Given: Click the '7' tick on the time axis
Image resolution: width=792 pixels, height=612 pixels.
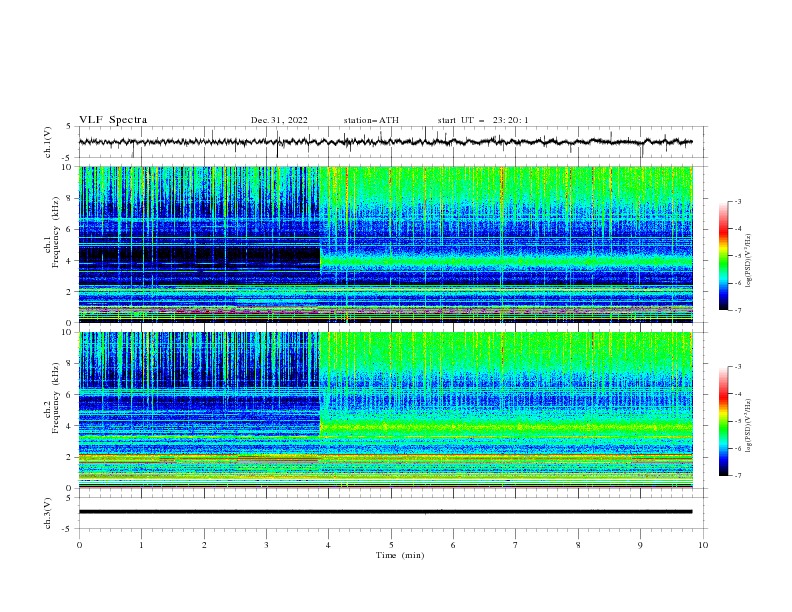Looking at the screenshot, I should 516,545.
